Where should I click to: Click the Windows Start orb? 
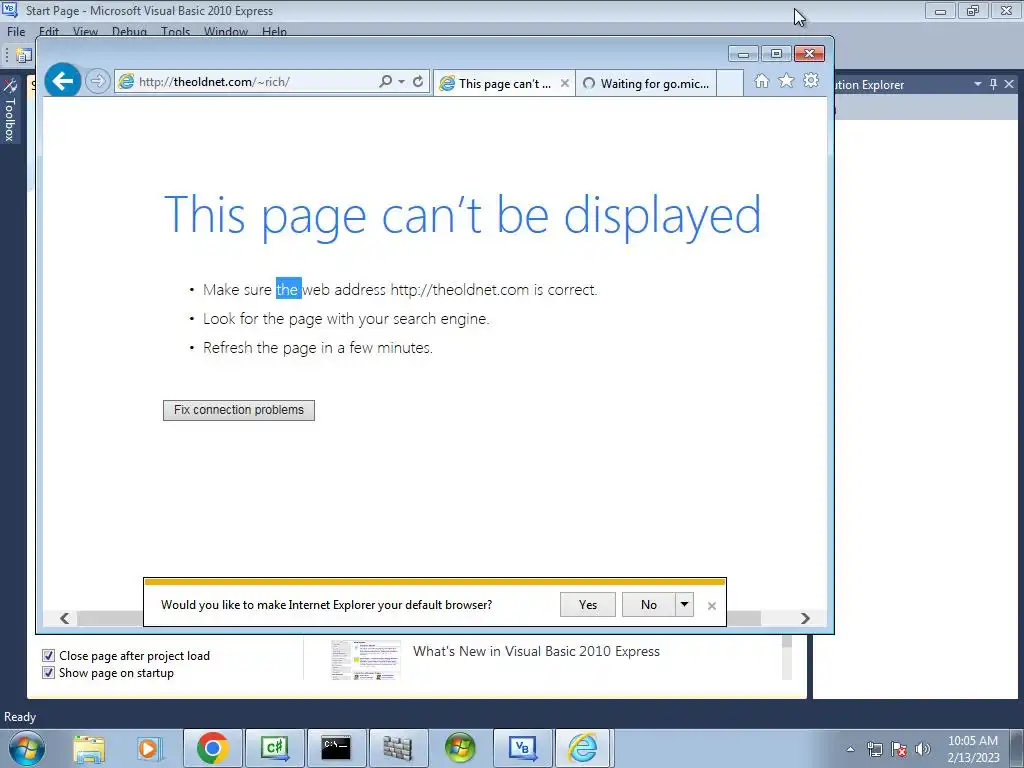pyautogui.click(x=27, y=748)
